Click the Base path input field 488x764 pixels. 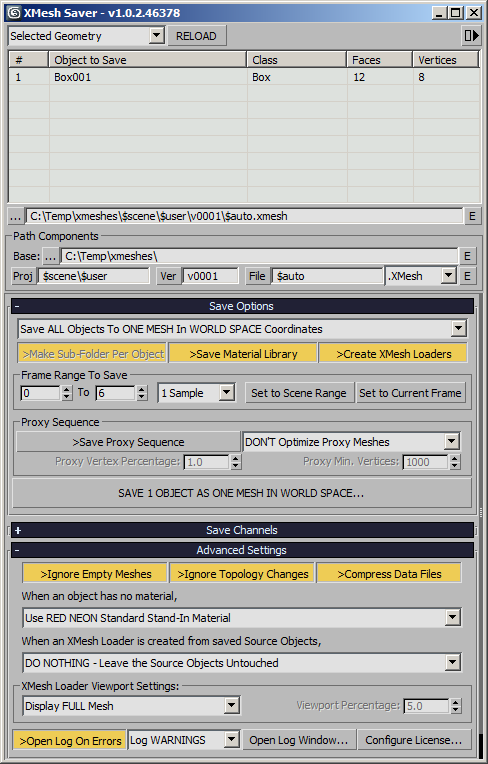[x=259, y=256]
